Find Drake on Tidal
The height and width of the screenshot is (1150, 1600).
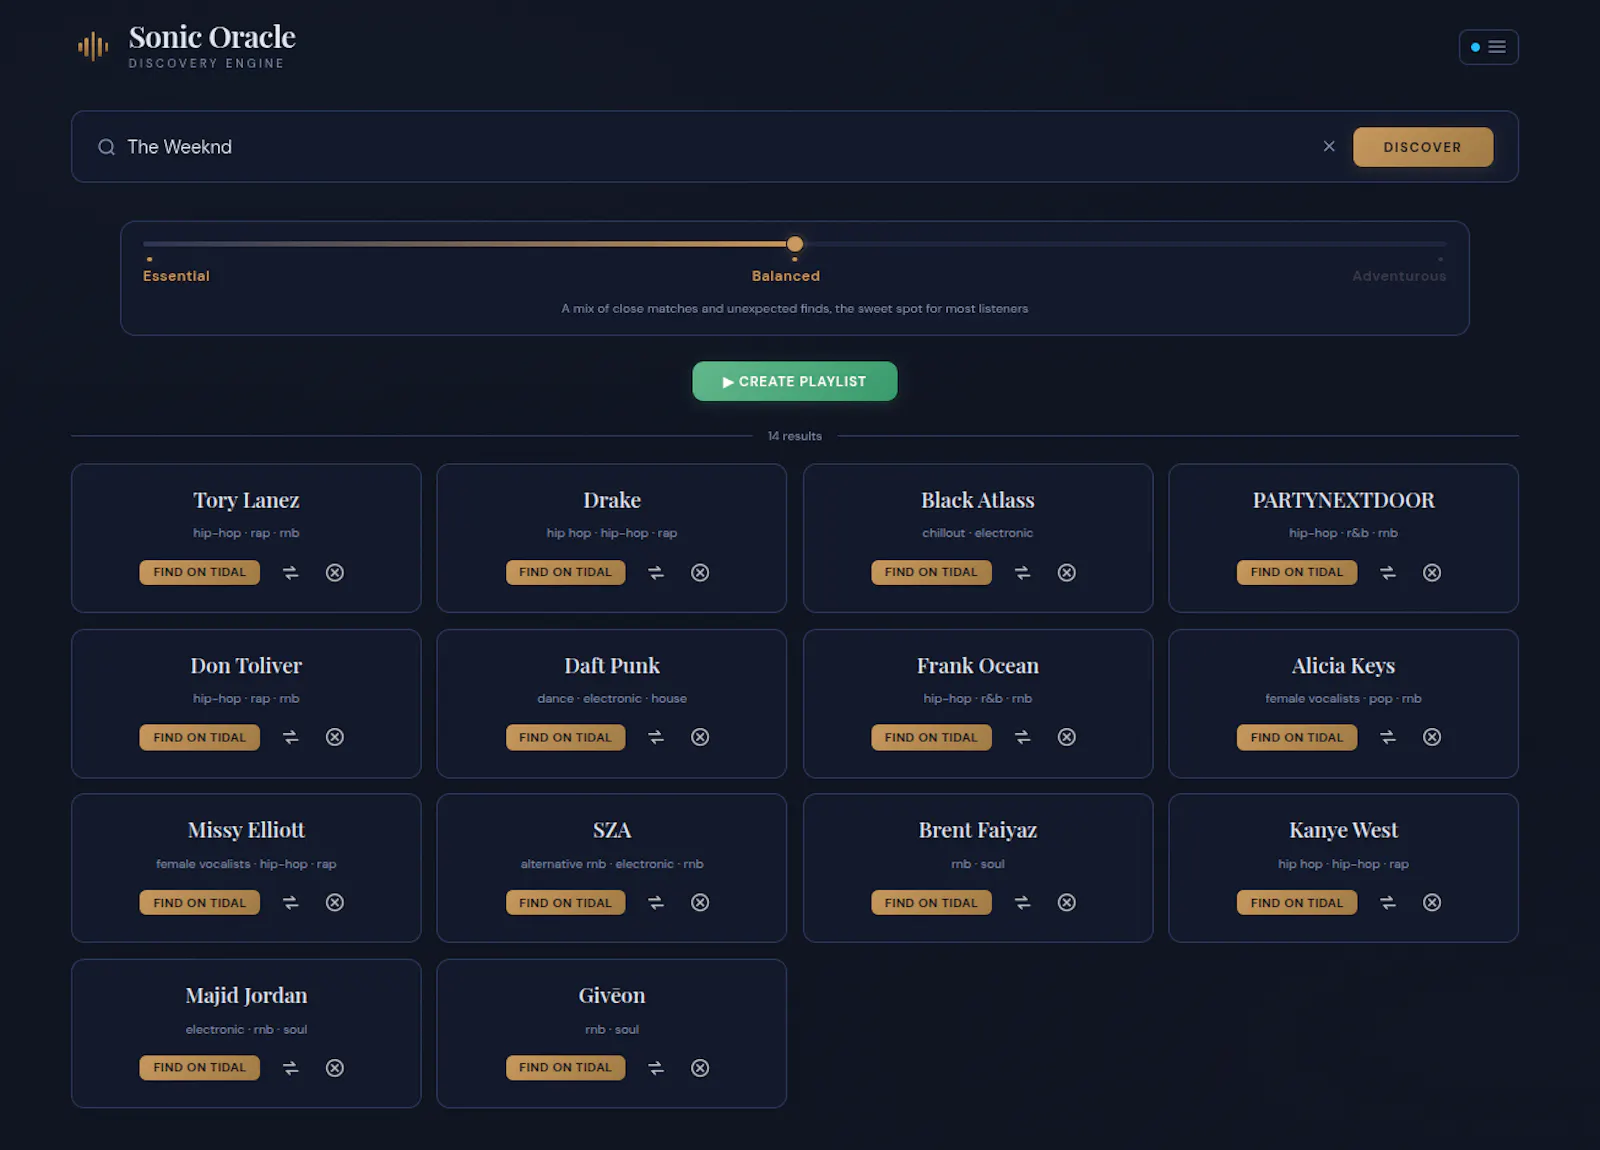coord(565,572)
